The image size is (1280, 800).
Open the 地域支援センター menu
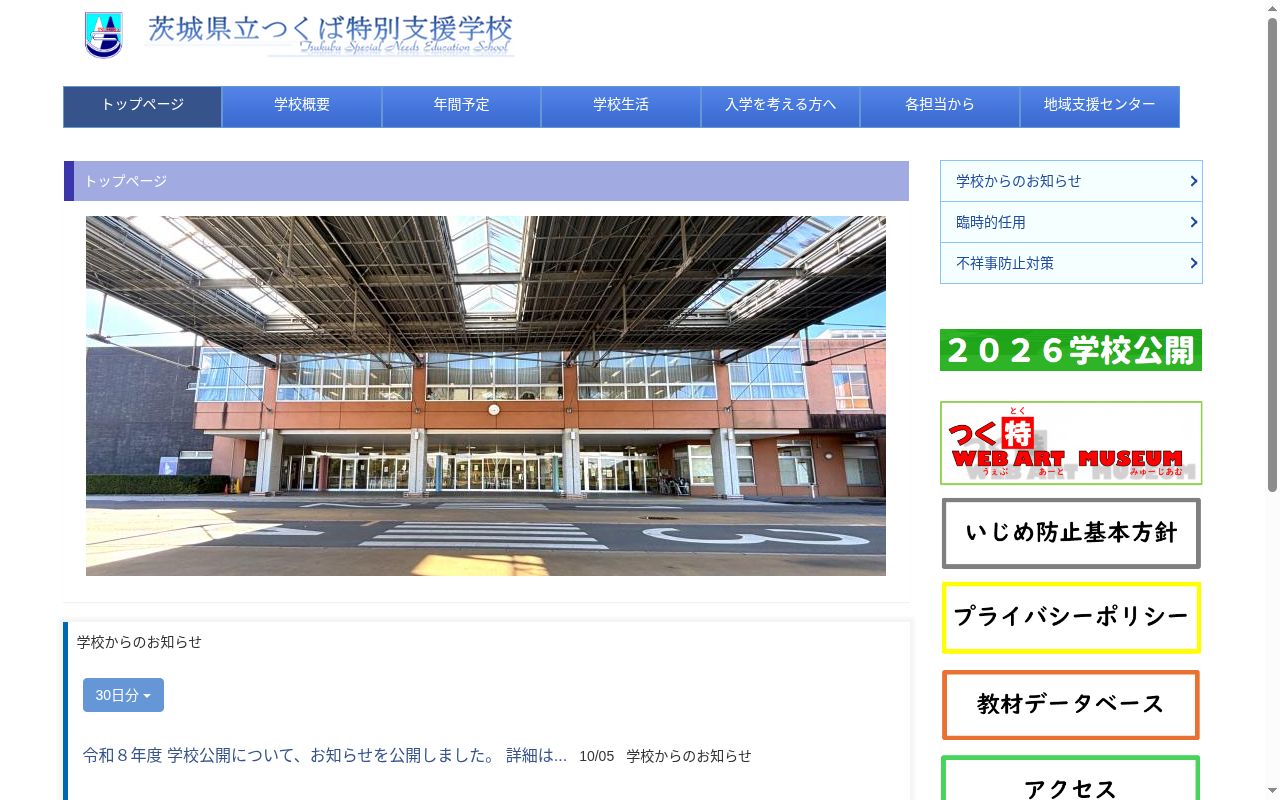1100,106
